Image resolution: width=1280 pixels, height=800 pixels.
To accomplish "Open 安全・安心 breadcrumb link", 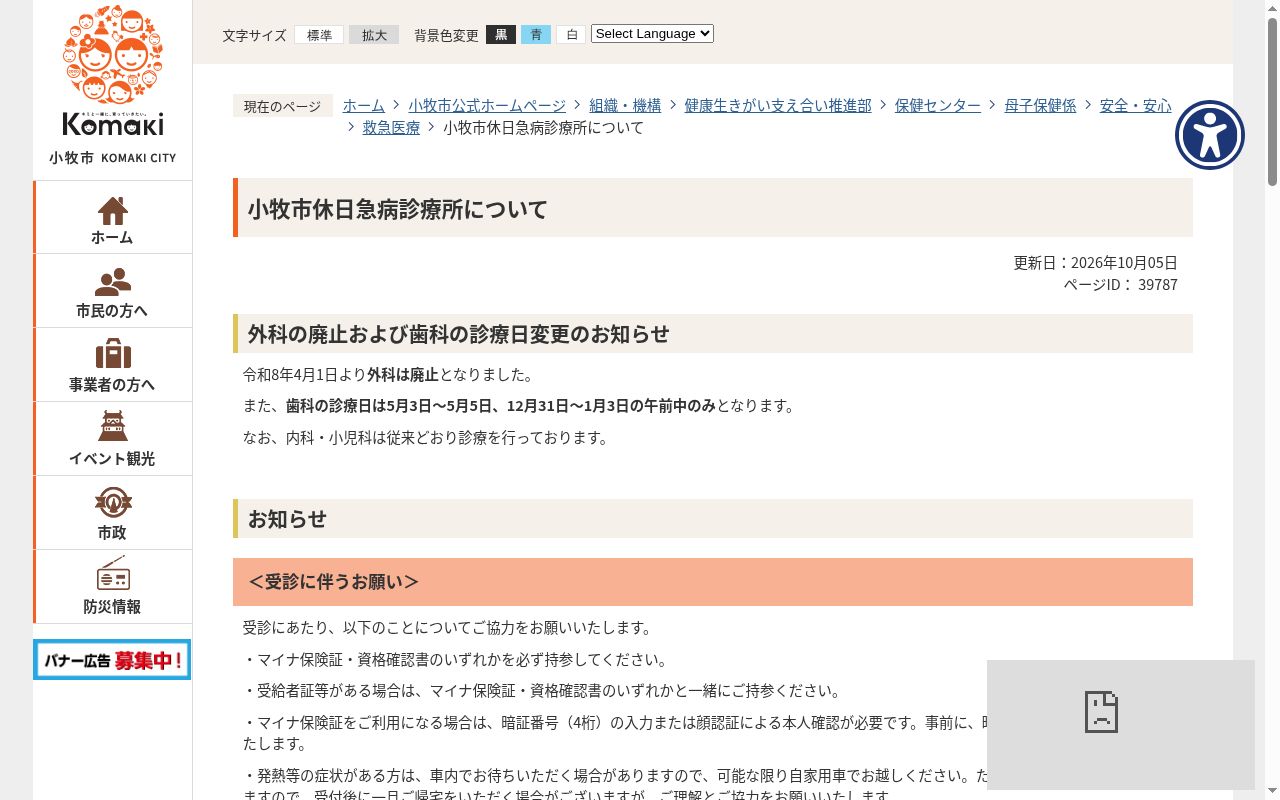I will pos(1136,105).
